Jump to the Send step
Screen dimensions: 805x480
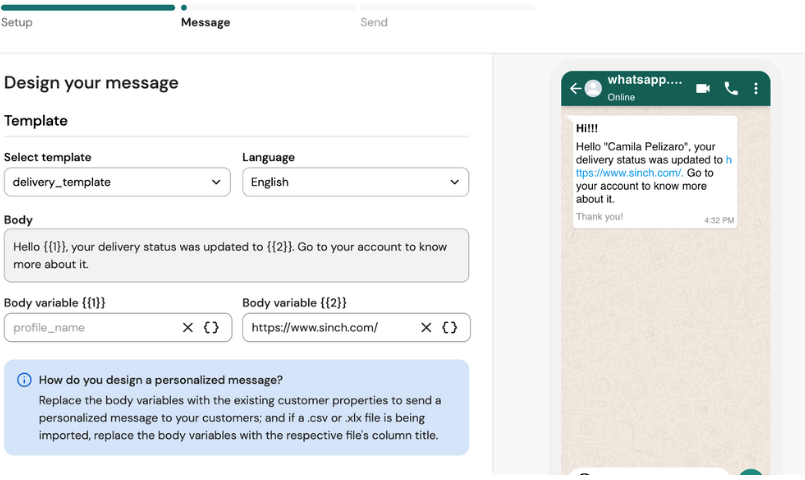click(374, 22)
